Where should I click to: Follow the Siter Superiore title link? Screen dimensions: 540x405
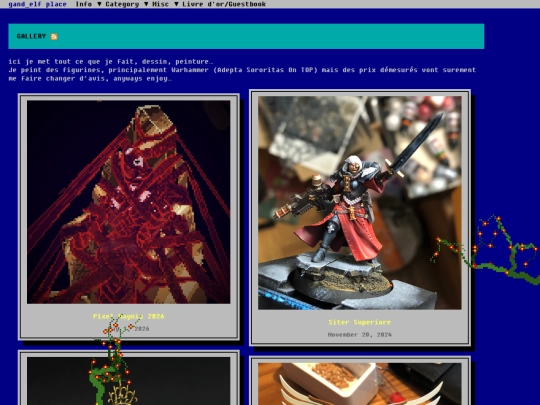pyautogui.click(x=360, y=322)
